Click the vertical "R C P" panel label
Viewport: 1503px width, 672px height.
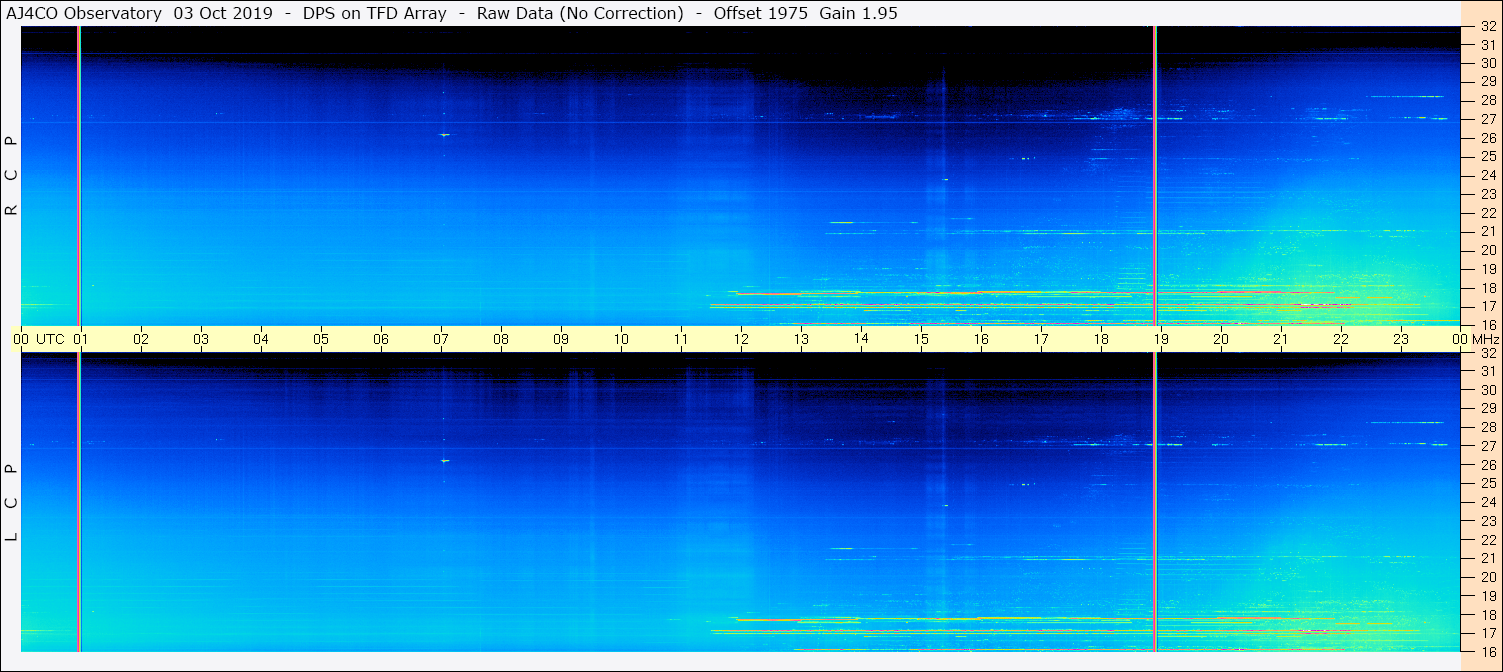point(11,176)
